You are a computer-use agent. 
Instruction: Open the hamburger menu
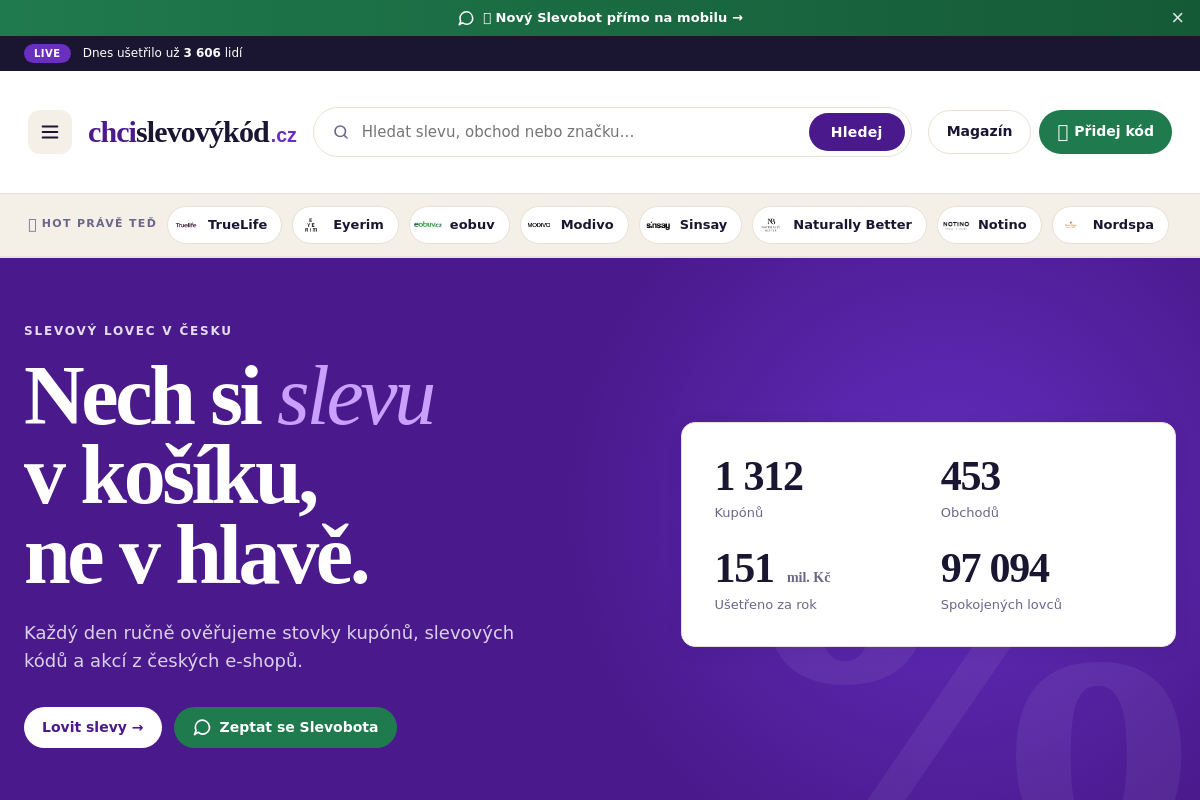pyautogui.click(x=50, y=132)
